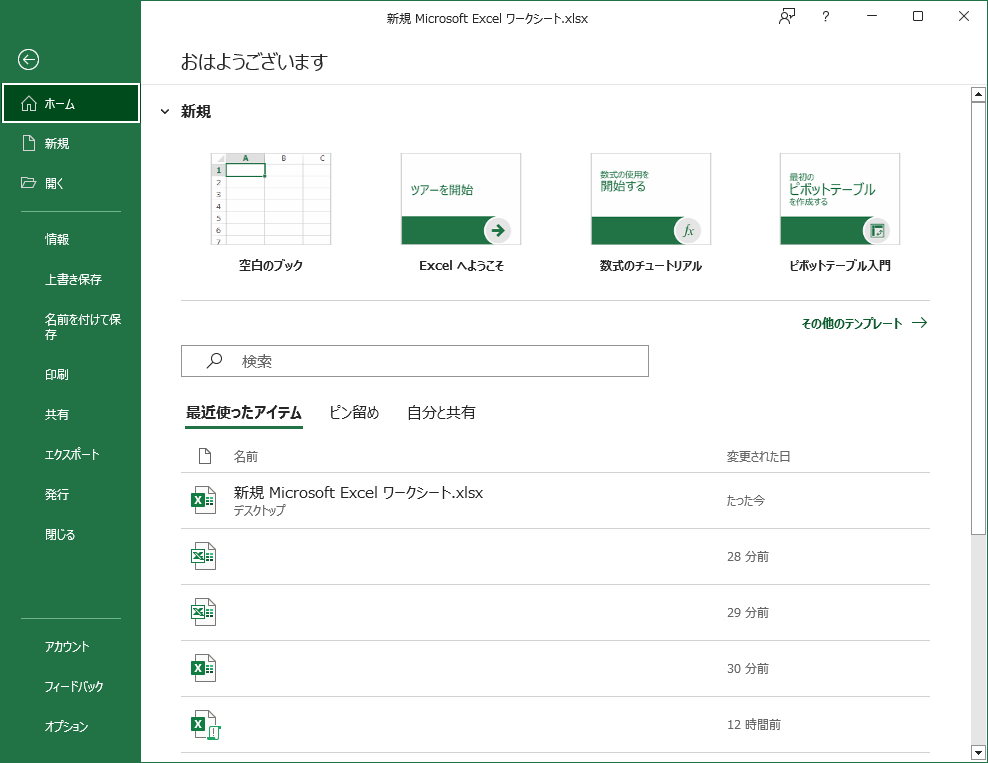Click the back arrow circle icon
The height and width of the screenshot is (763, 988).
point(28,60)
